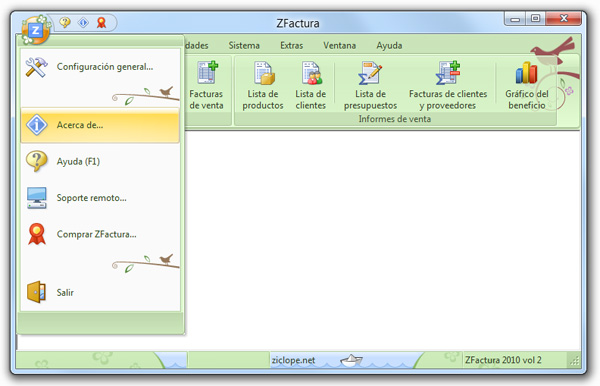Close the ZFactura window

[x=564, y=18]
